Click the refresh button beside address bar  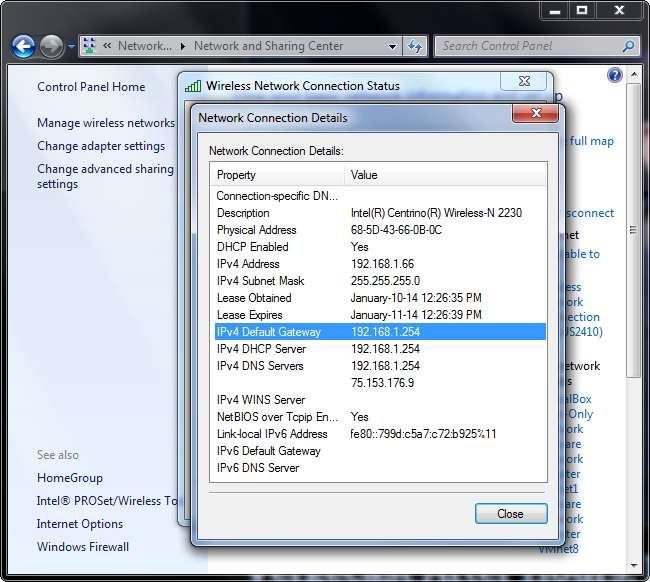click(415, 46)
